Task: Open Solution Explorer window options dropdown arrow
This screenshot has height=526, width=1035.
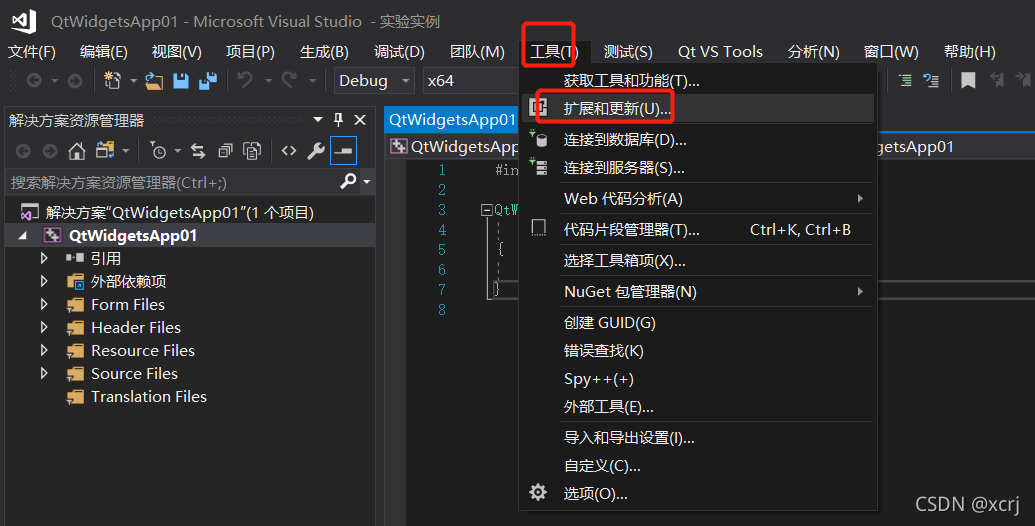Action: 318,119
